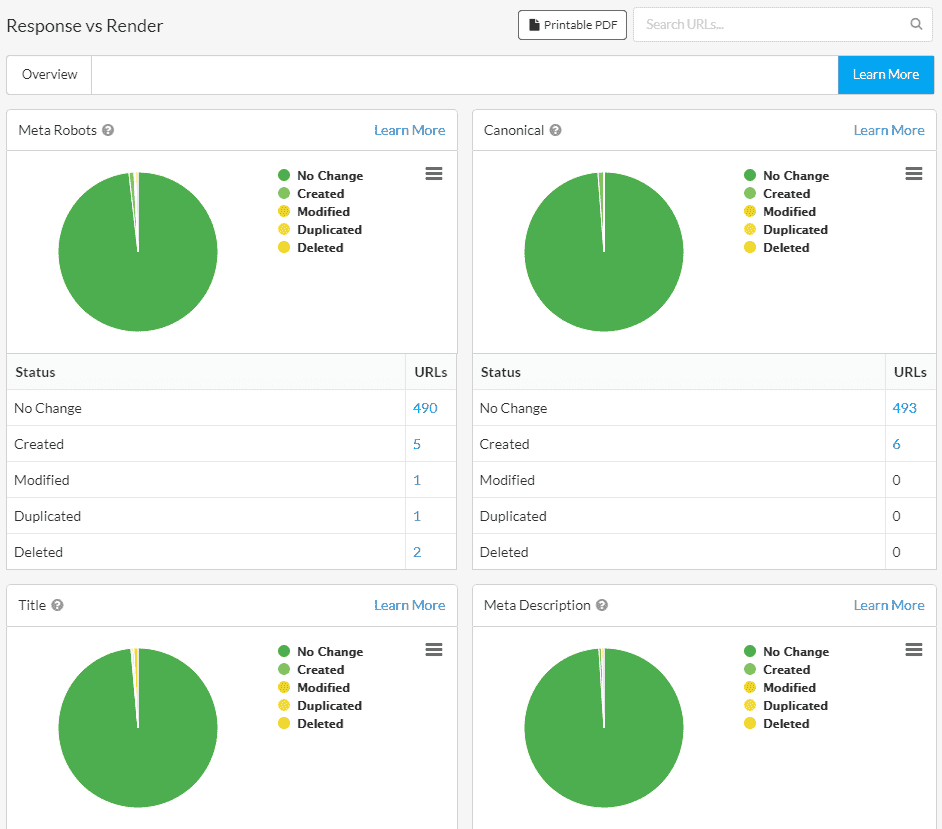Image resolution: width=942 pixels, height=829 pixels.
Task: Toggle Modified legend in Canonical chart
Action: tap(780, 211)
